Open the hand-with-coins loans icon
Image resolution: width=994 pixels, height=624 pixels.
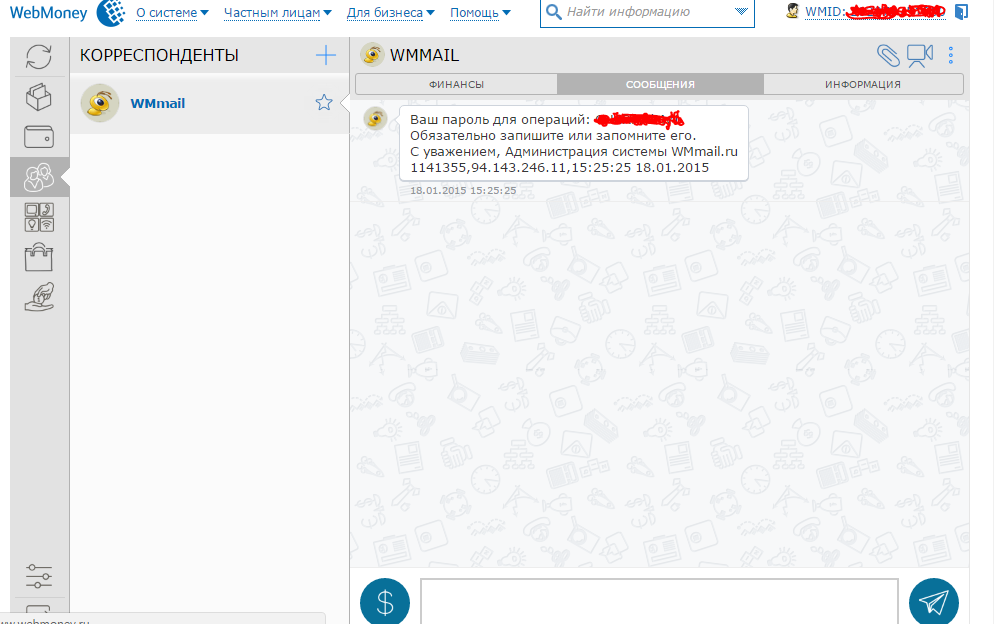point(39,297)
